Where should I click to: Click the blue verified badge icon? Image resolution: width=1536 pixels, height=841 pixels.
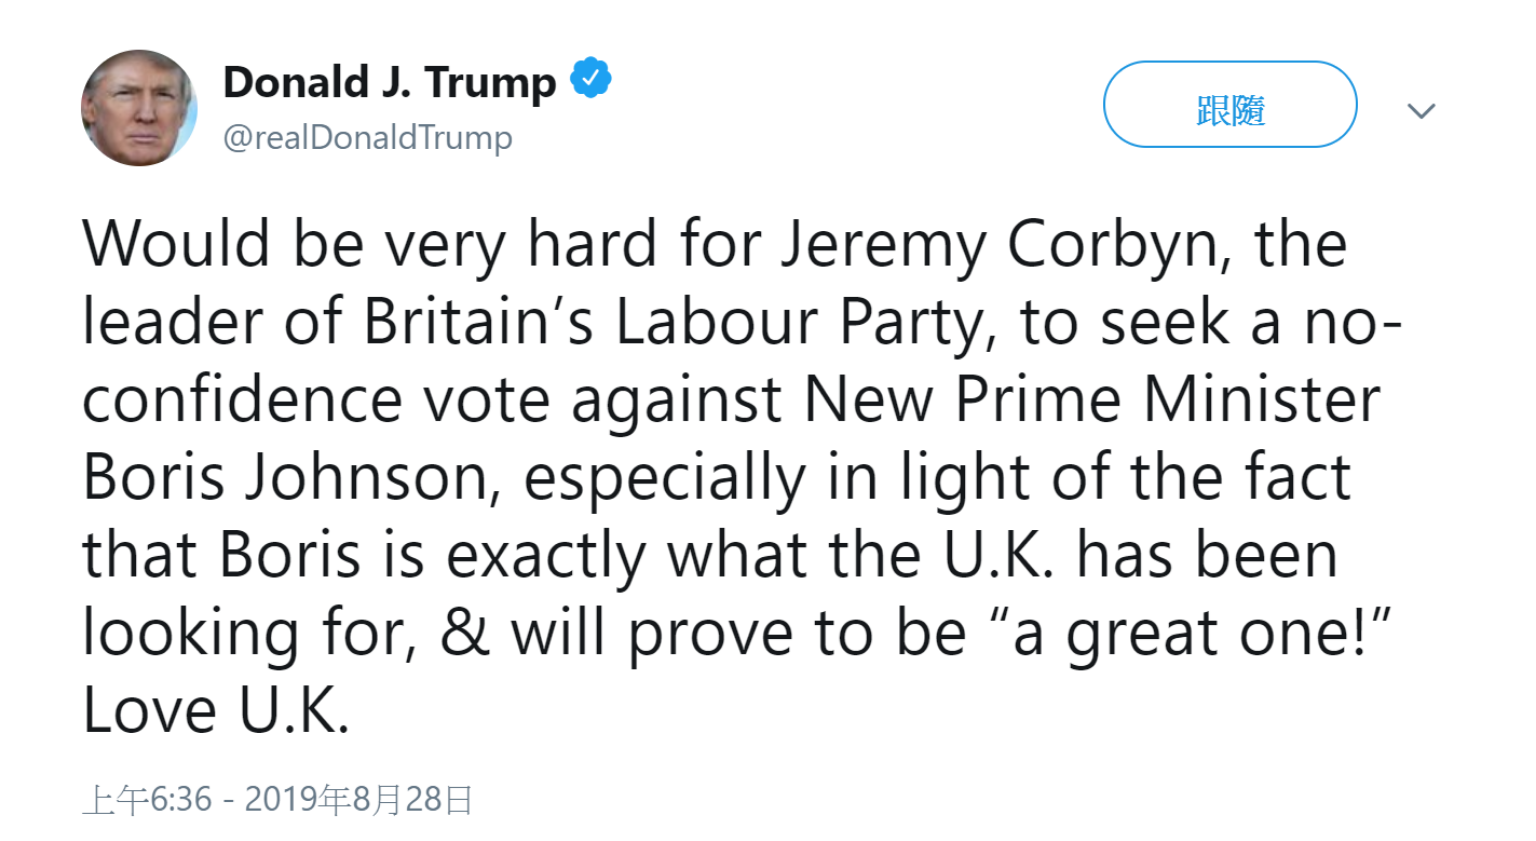click(591, 78)
